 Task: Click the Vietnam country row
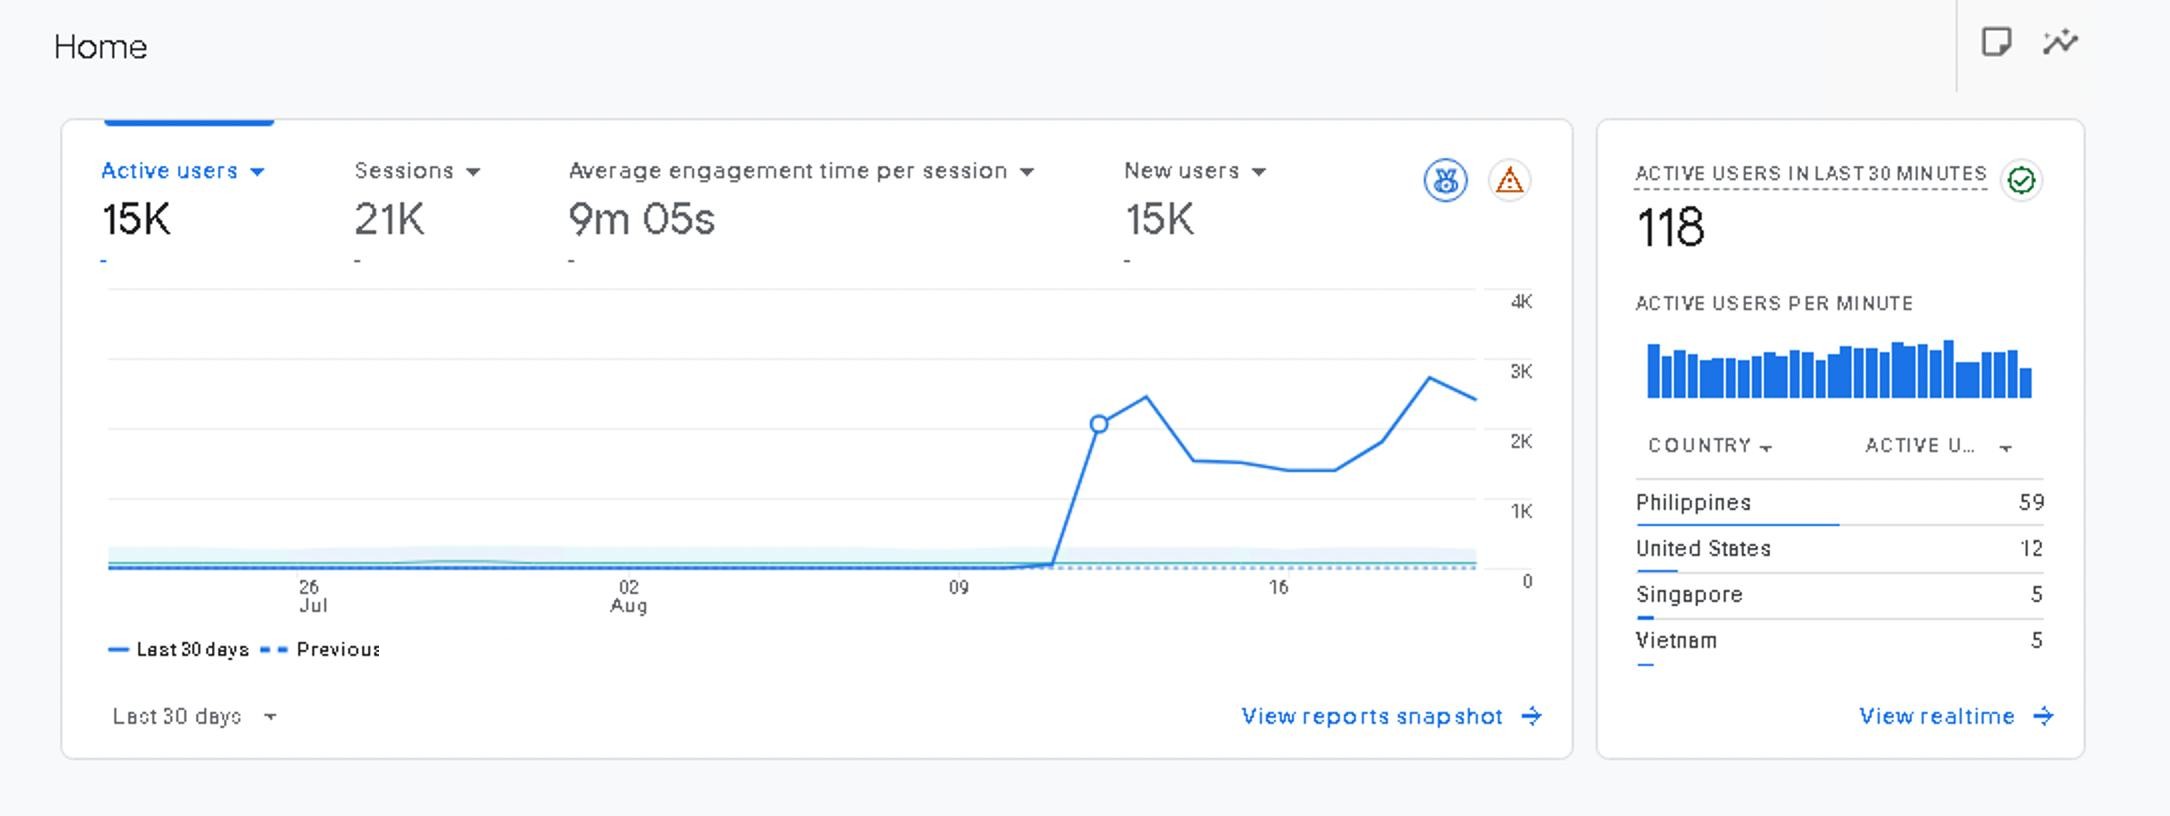click(1840, 641)
